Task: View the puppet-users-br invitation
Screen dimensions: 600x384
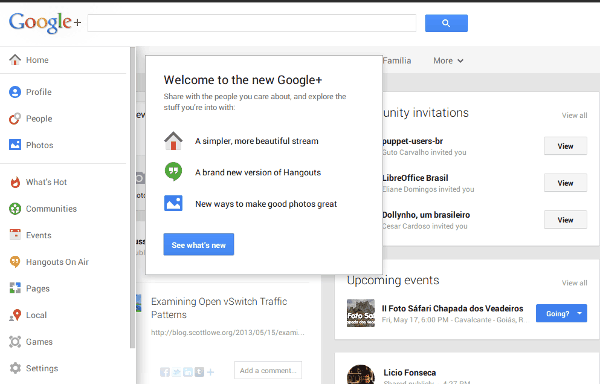Action: click(565, 146)
